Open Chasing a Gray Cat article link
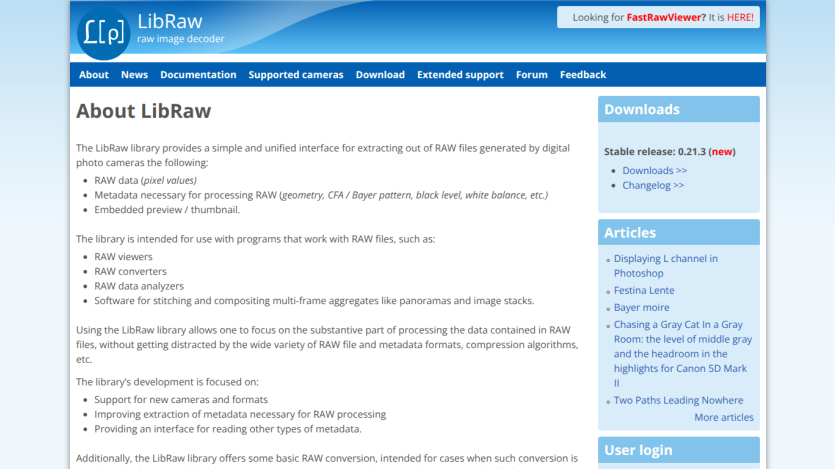The image size is (835, 469). [683, 353]
